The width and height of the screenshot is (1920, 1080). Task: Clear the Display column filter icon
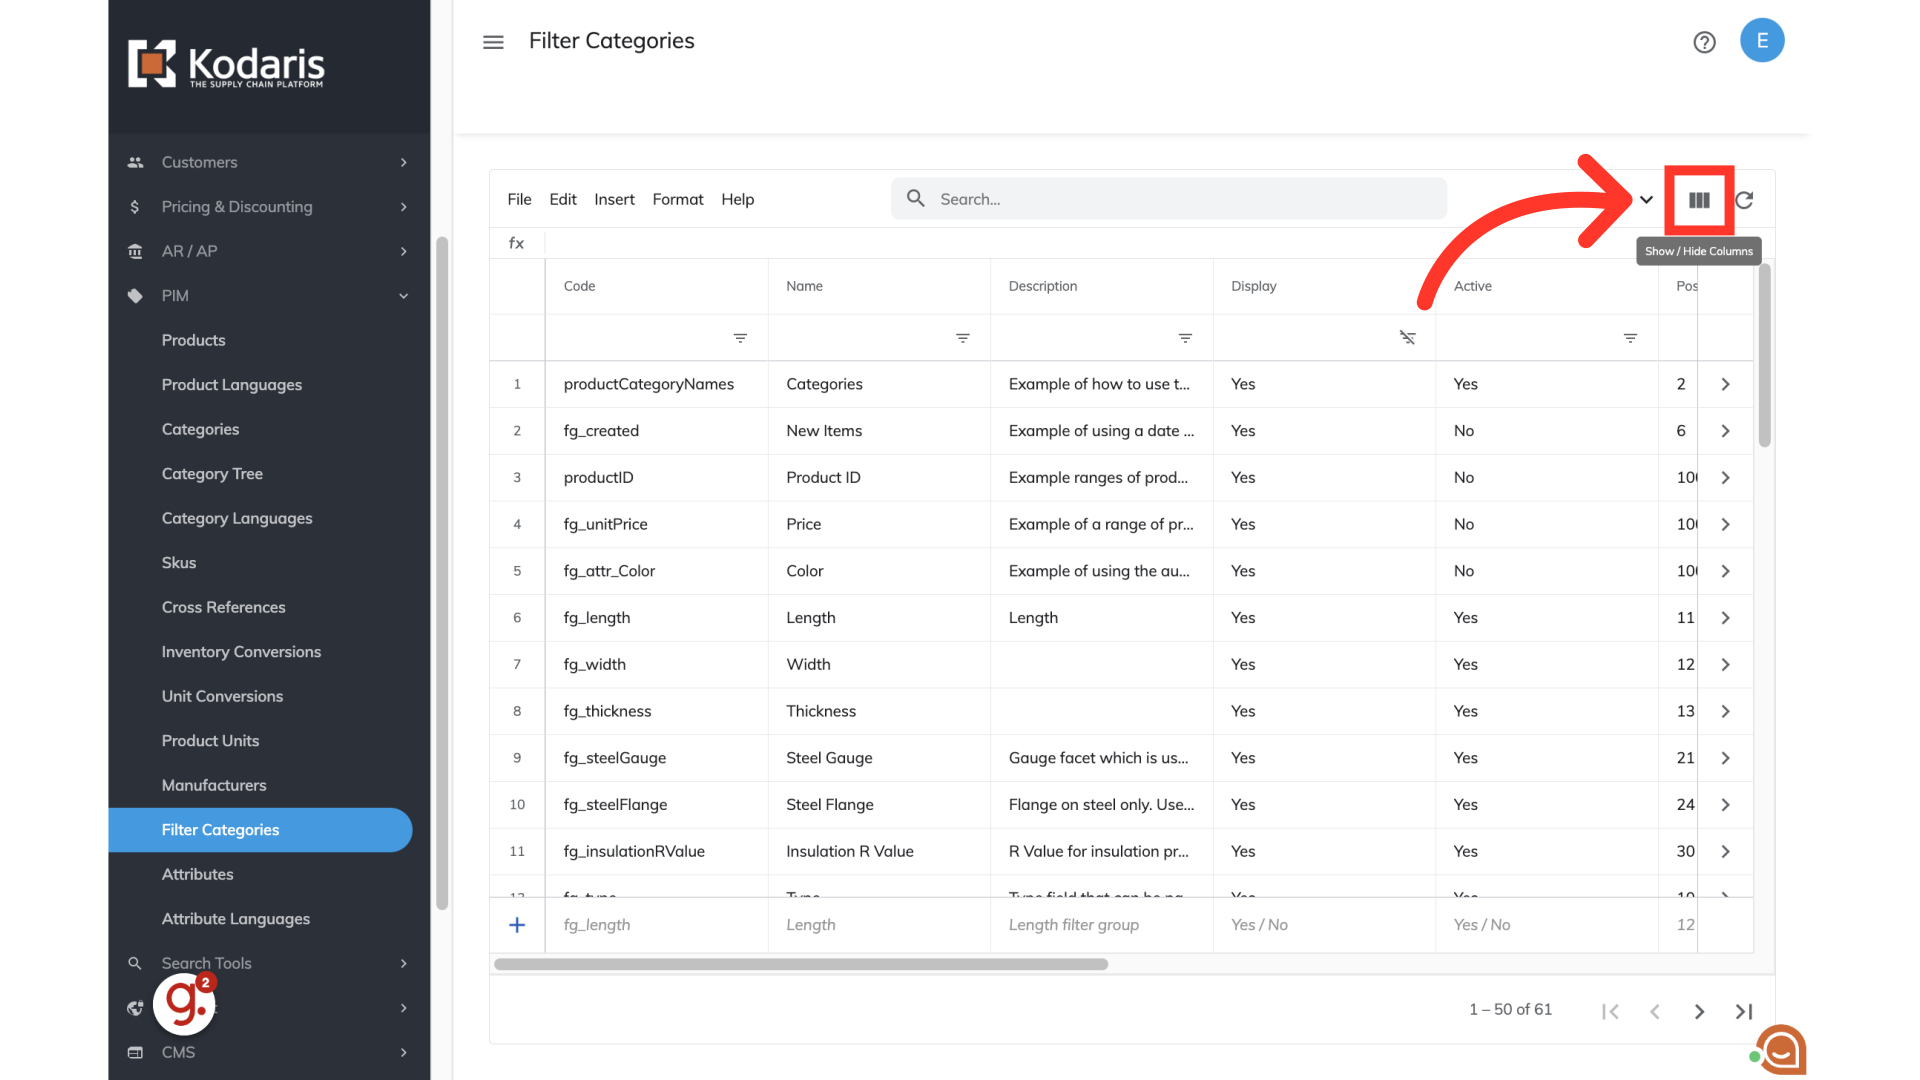[1407, 338]
